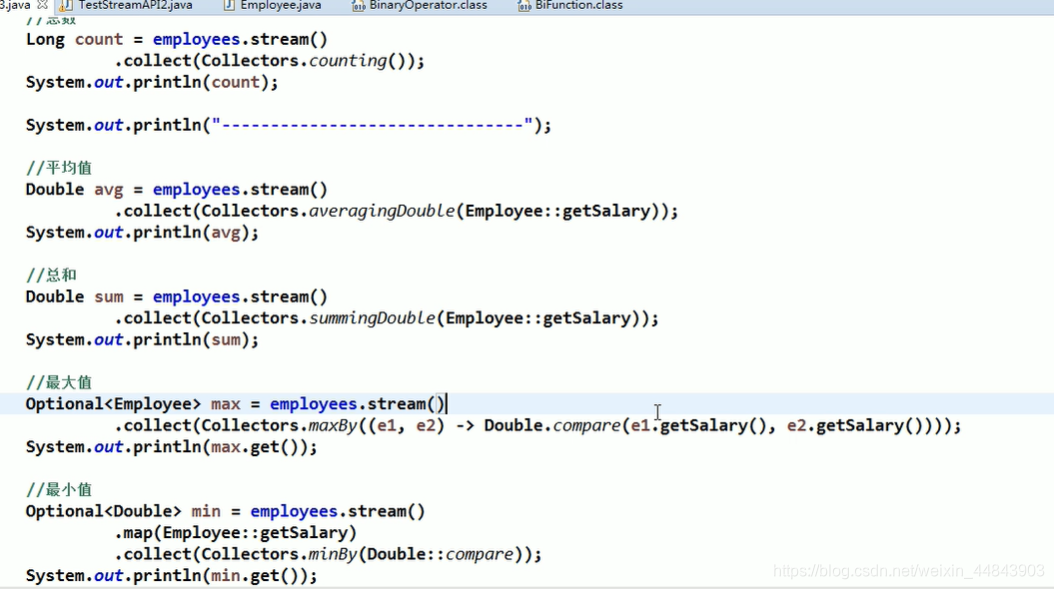Viewport: 1054px width, 589px height.
Task: Click the '//平均值' comment
Action: (x=59, y=167)
